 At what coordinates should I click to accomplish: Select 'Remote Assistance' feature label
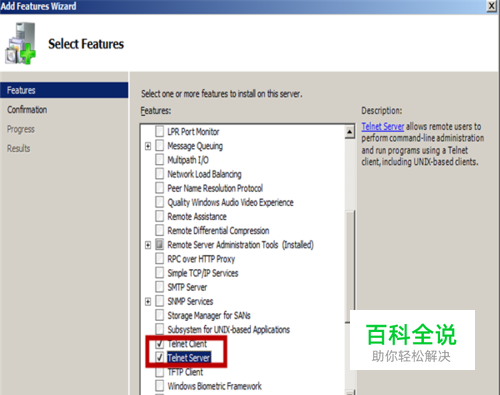pyautogui.click(x=197, y=217)
